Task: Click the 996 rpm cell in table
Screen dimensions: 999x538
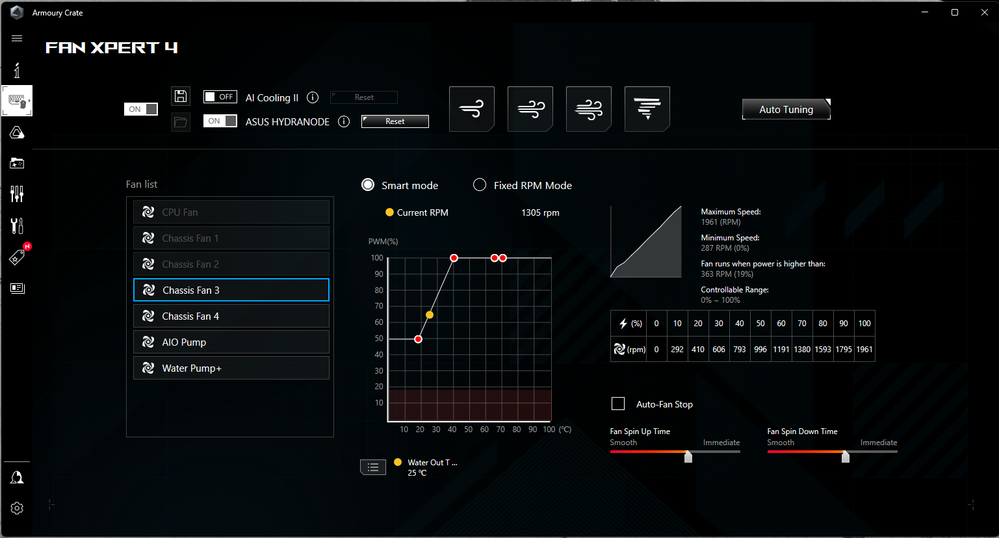Action: (x=760, y=349)
